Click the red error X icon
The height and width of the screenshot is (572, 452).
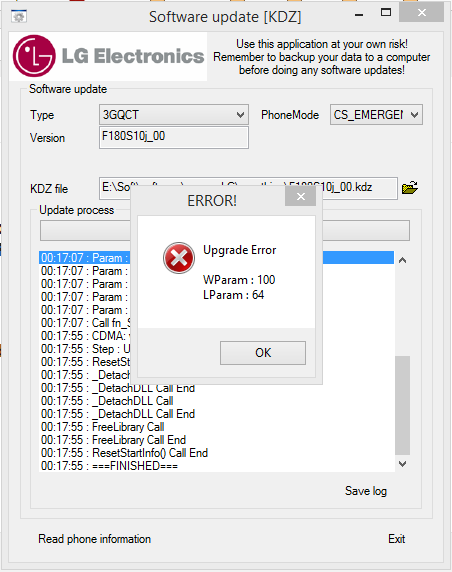coord(179,258)
